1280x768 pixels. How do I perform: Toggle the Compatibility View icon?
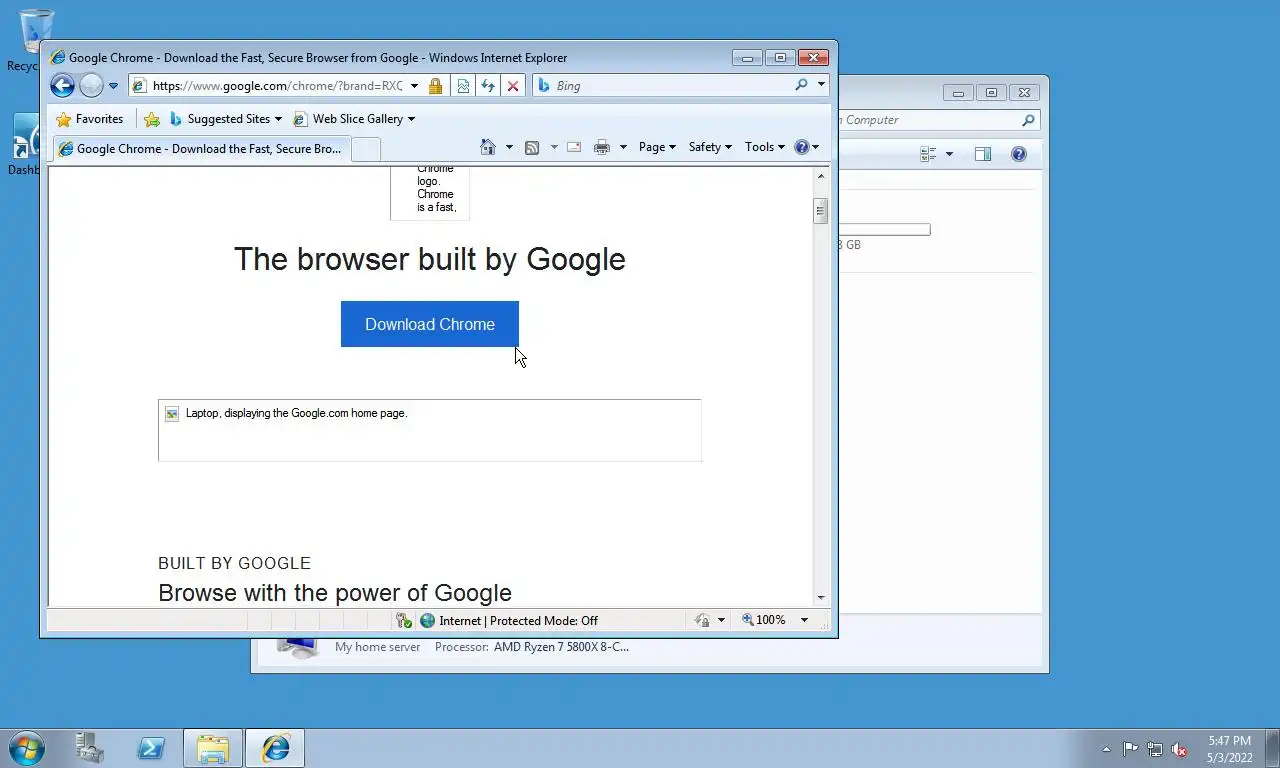coord(463,86)
